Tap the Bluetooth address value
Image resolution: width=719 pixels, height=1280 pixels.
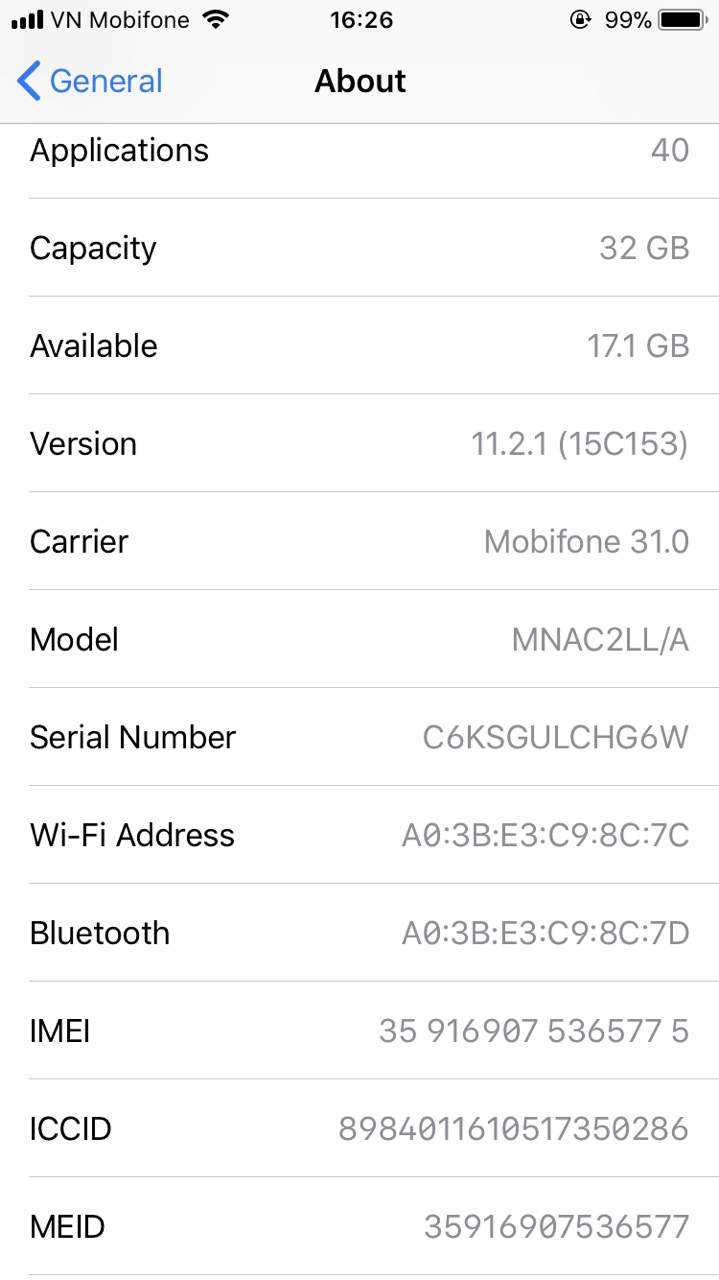pyautogui.click(x=545, y=934)
